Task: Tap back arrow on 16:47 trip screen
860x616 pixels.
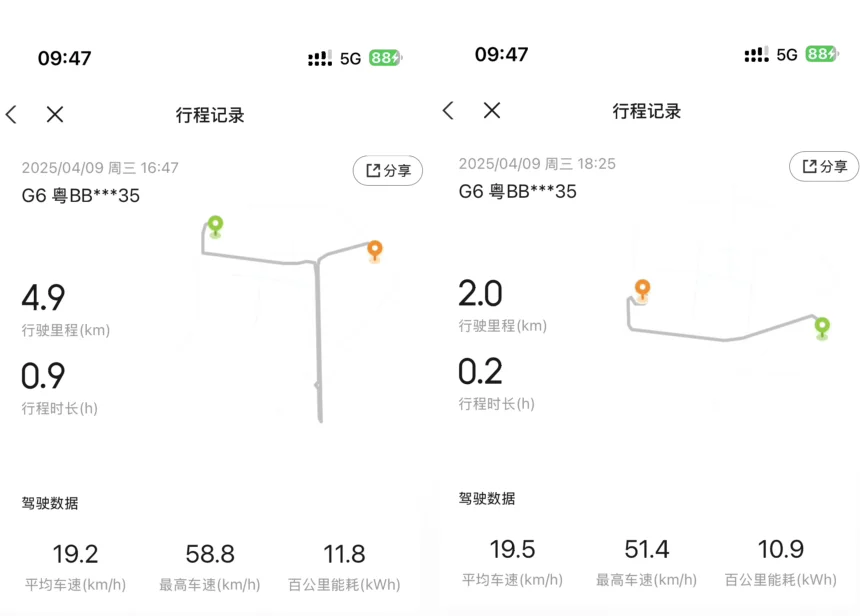Action: click(x=11, y=115)
